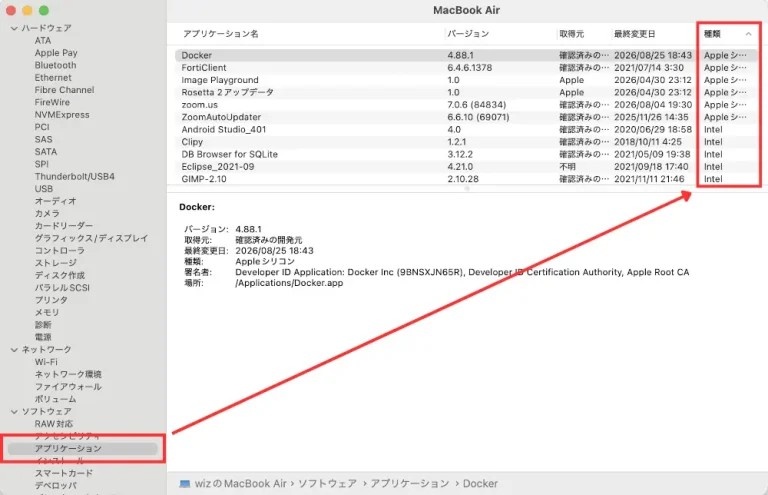
Task: Select ディスク作成 in the sidebar
Action: tap(59, 275)
